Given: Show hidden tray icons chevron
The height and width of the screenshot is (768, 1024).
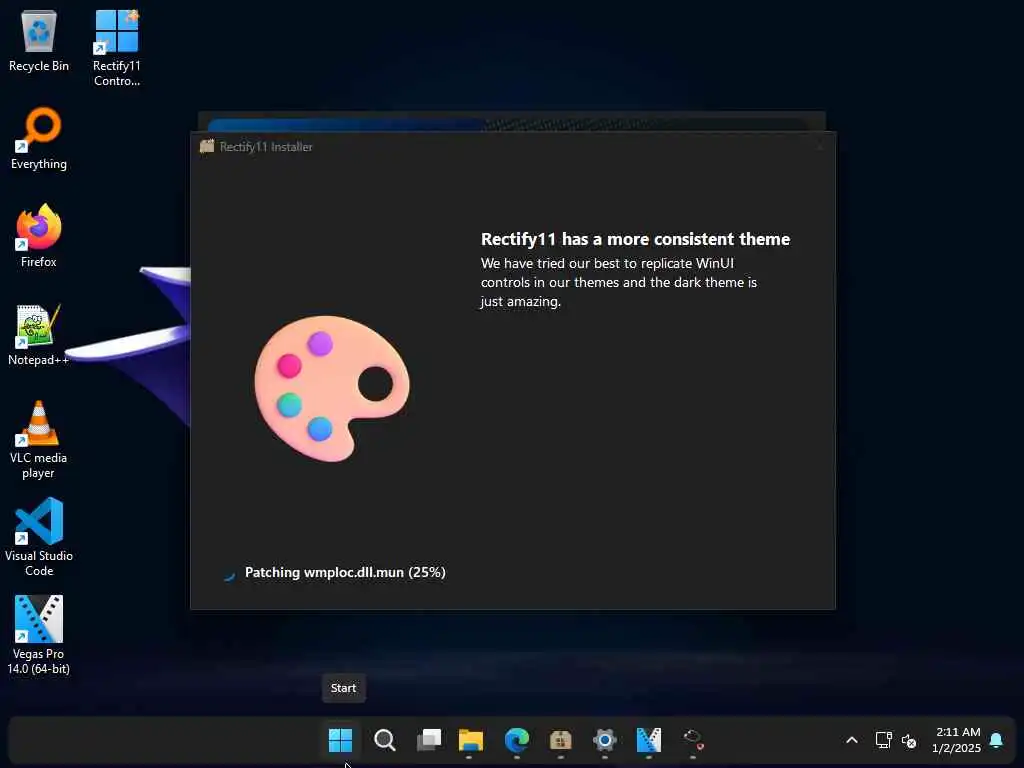Looking at the screenshot, I should (x=852, y=740).
